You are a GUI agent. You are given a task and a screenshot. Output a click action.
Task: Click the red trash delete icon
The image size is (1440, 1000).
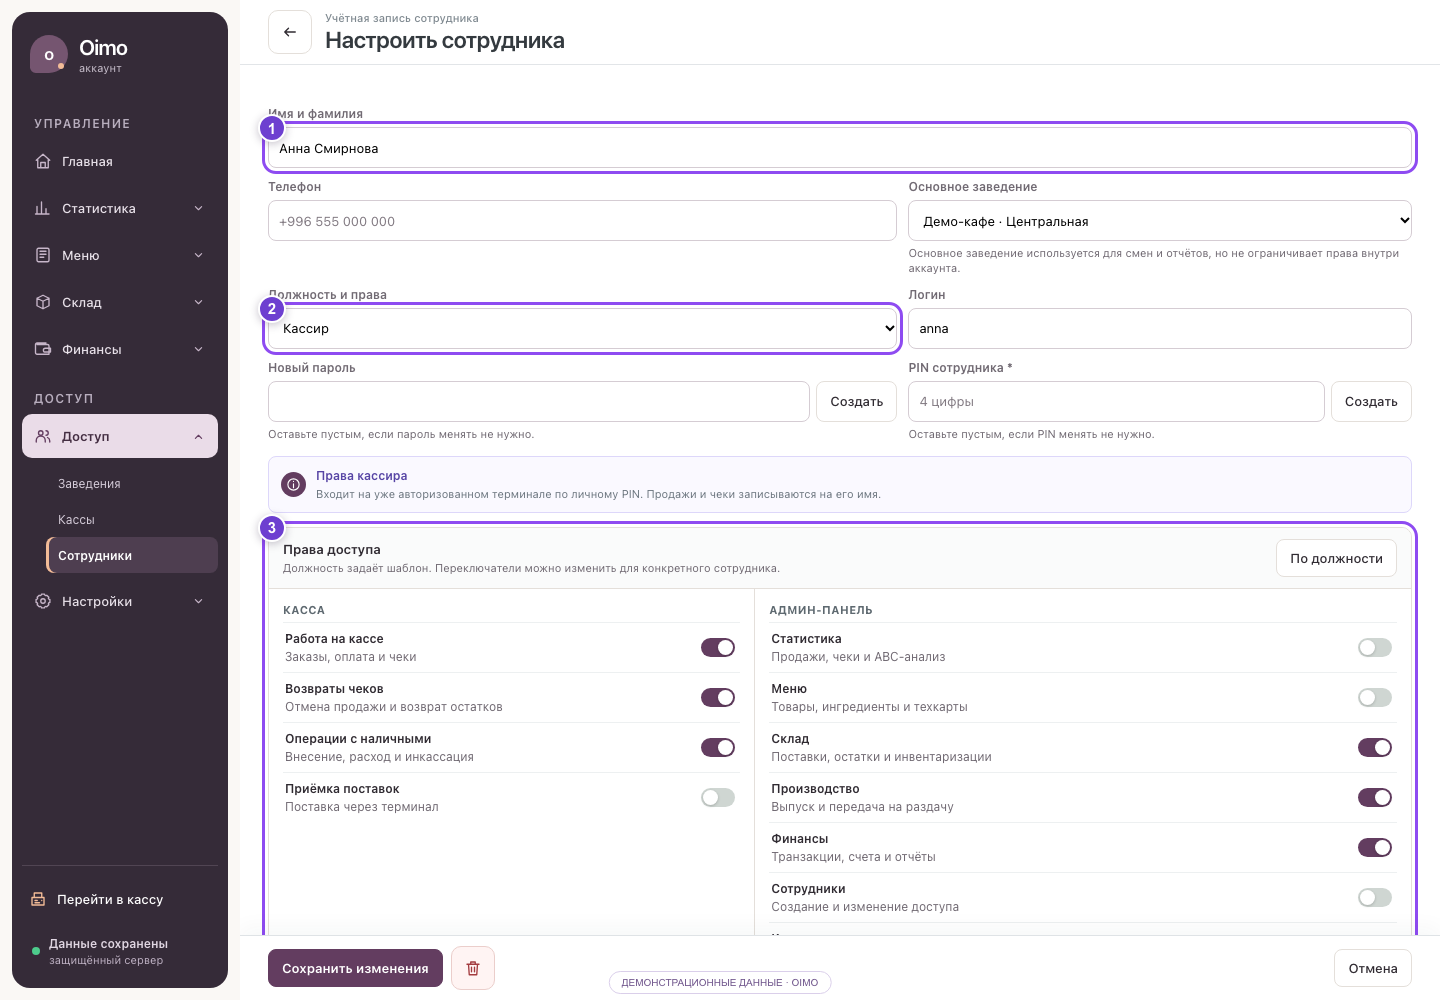point(473,968)
